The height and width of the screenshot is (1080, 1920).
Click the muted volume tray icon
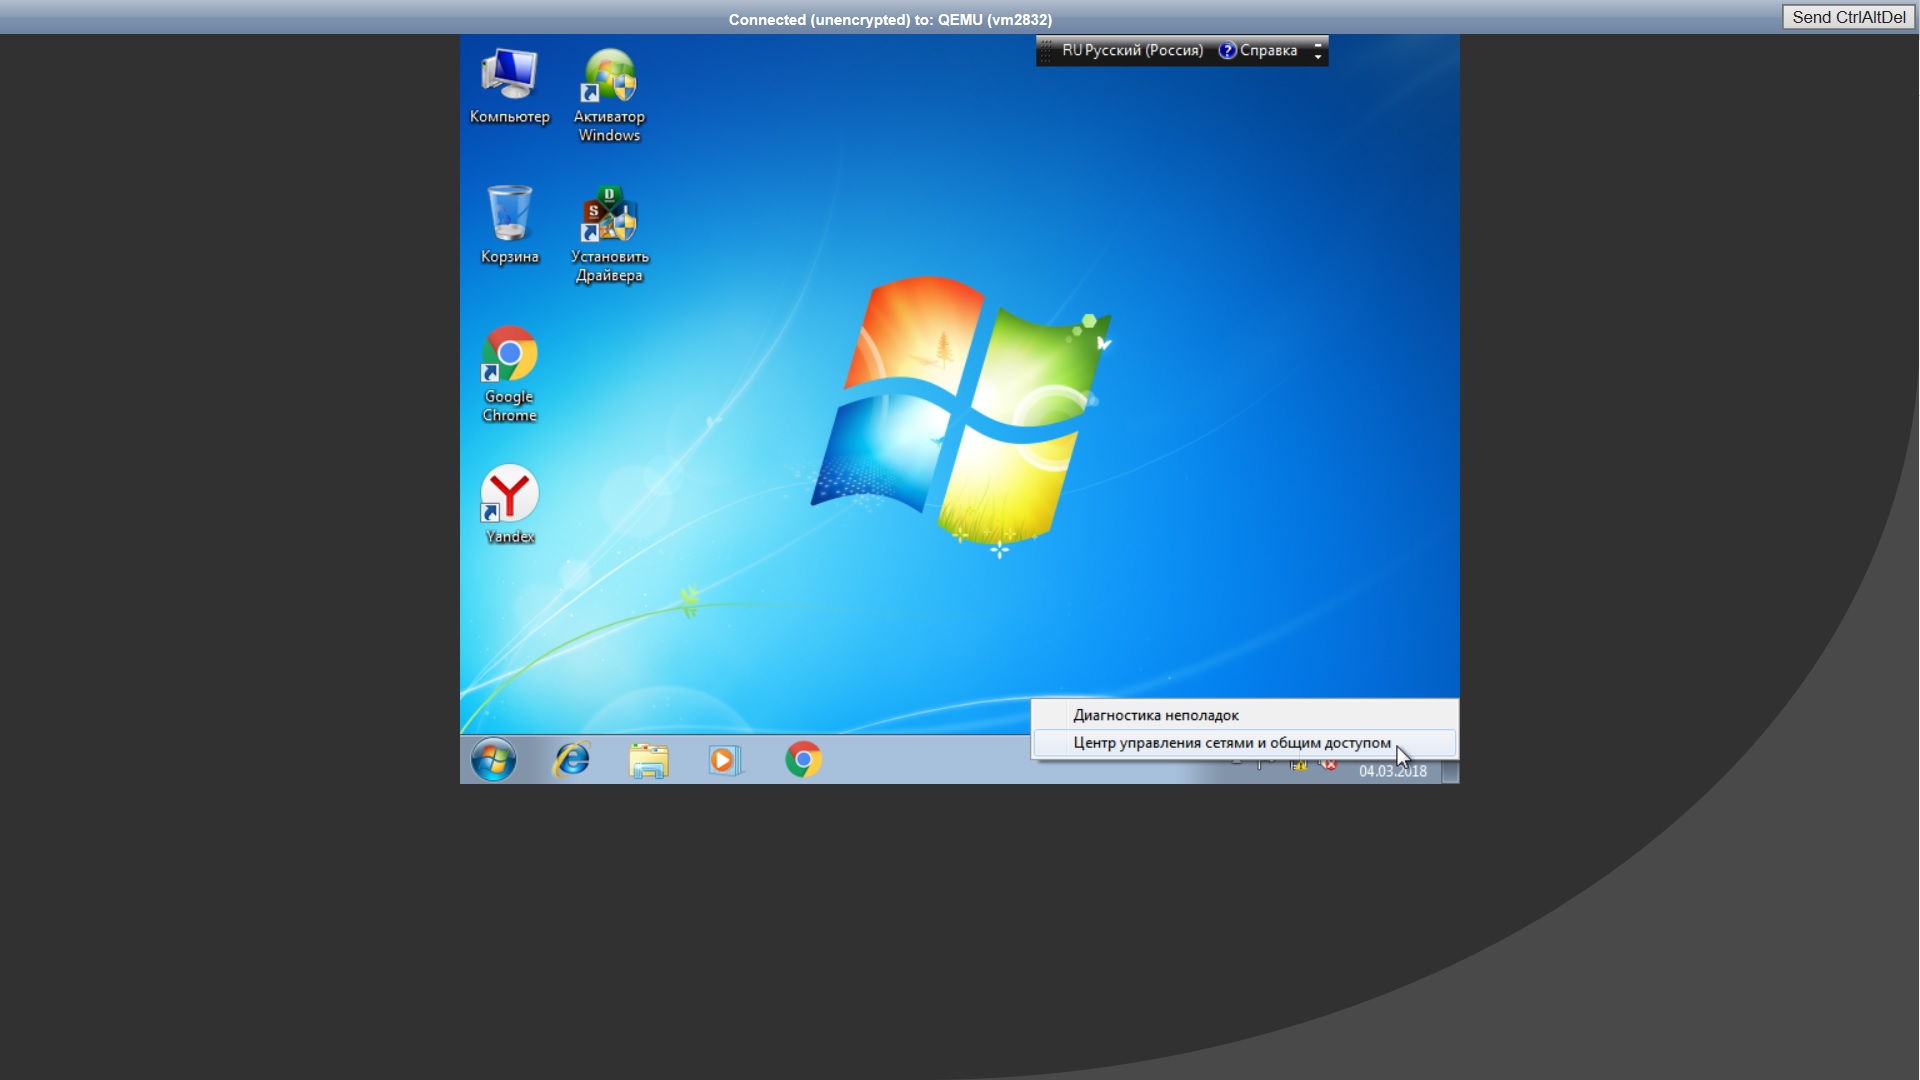1329,765
